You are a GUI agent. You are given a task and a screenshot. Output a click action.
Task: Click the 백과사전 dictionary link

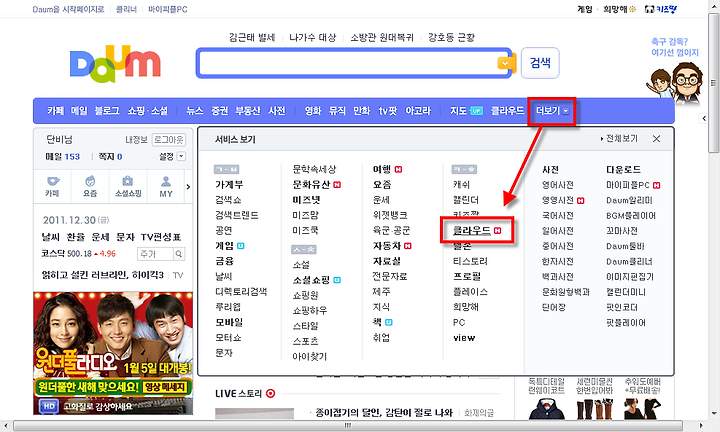558,277
